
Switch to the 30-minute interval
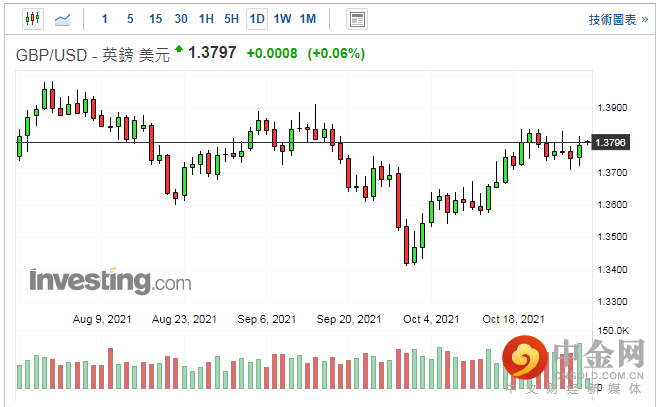tap(180, 19)
